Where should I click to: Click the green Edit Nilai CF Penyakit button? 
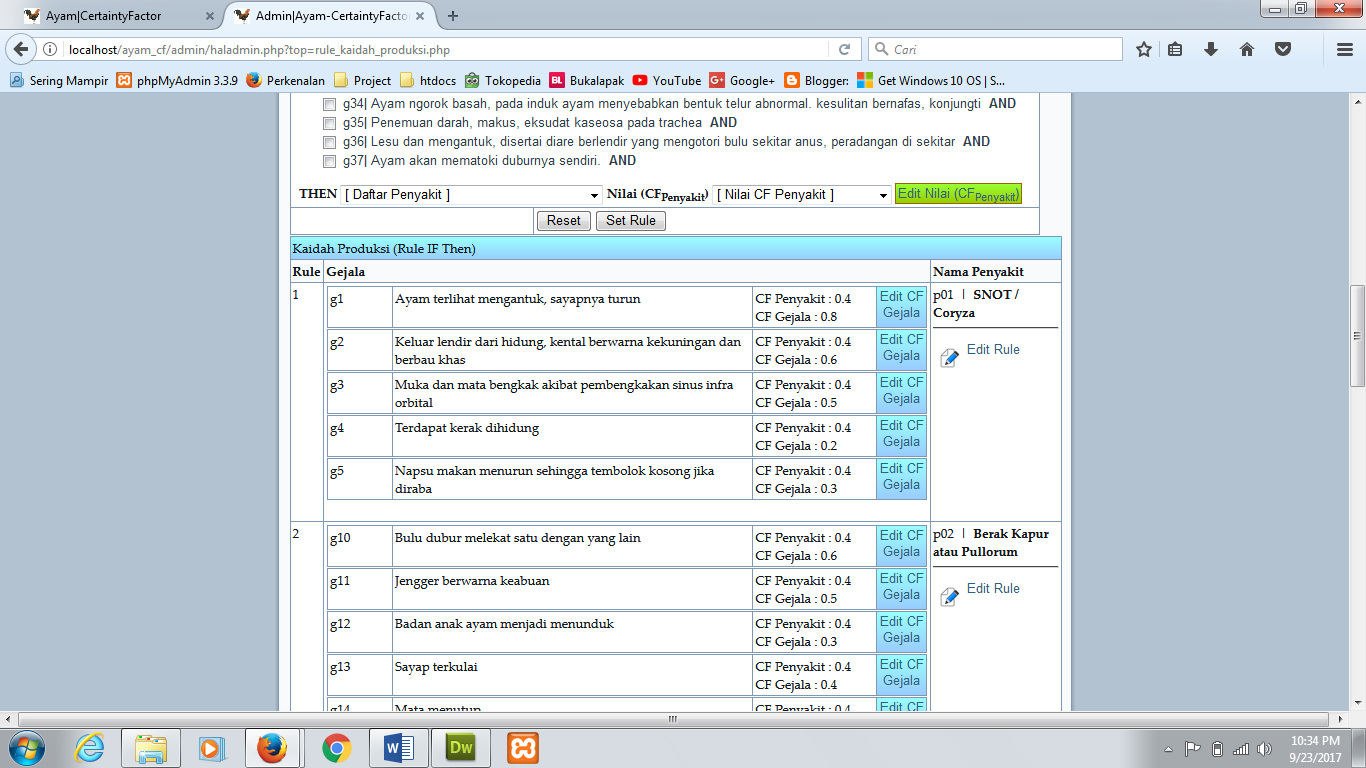[x=958, y=195]
